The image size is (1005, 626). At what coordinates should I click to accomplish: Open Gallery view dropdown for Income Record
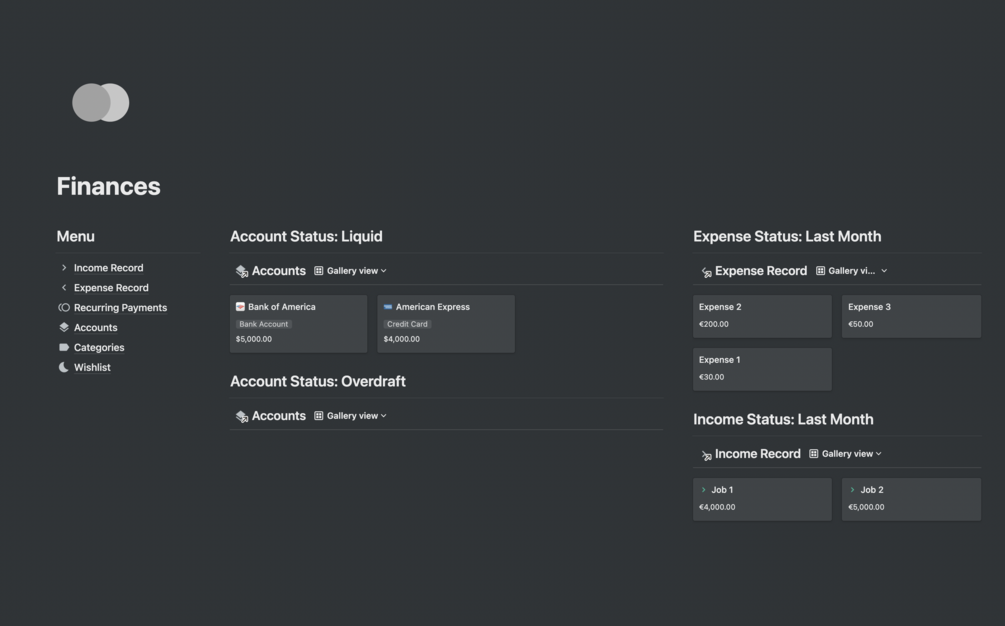pos(846,454)
